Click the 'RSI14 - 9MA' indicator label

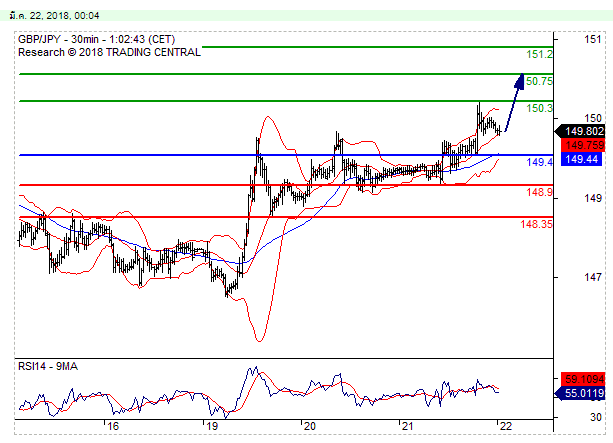[48, 366]
